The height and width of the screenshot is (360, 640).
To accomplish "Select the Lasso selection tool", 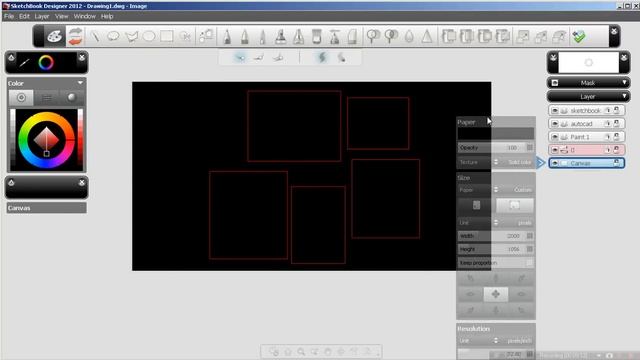I will click(113, 36).
